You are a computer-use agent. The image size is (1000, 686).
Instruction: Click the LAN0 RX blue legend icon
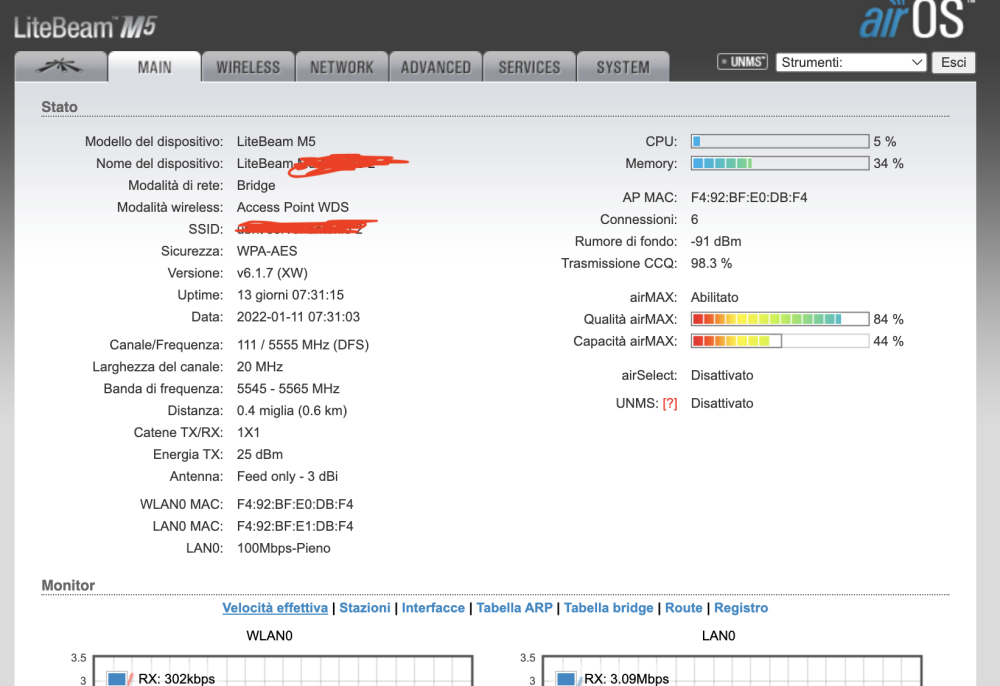pyautogui.click(x=565, y=679)
